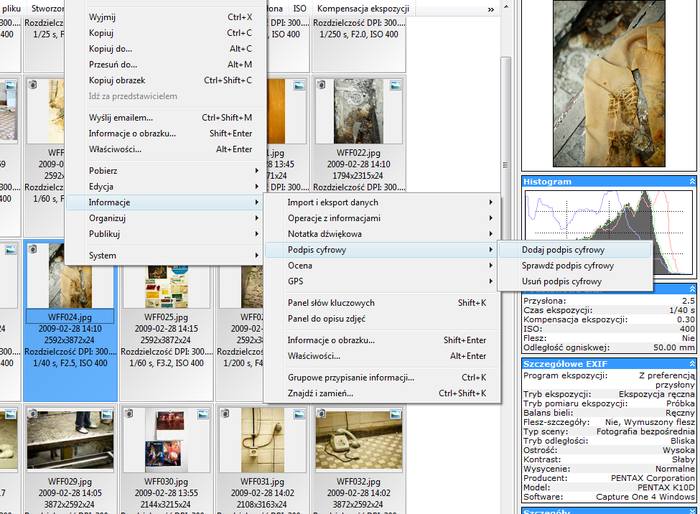Collapse the Szczegółowe EXIF panel chevron

tap(692, 364)
